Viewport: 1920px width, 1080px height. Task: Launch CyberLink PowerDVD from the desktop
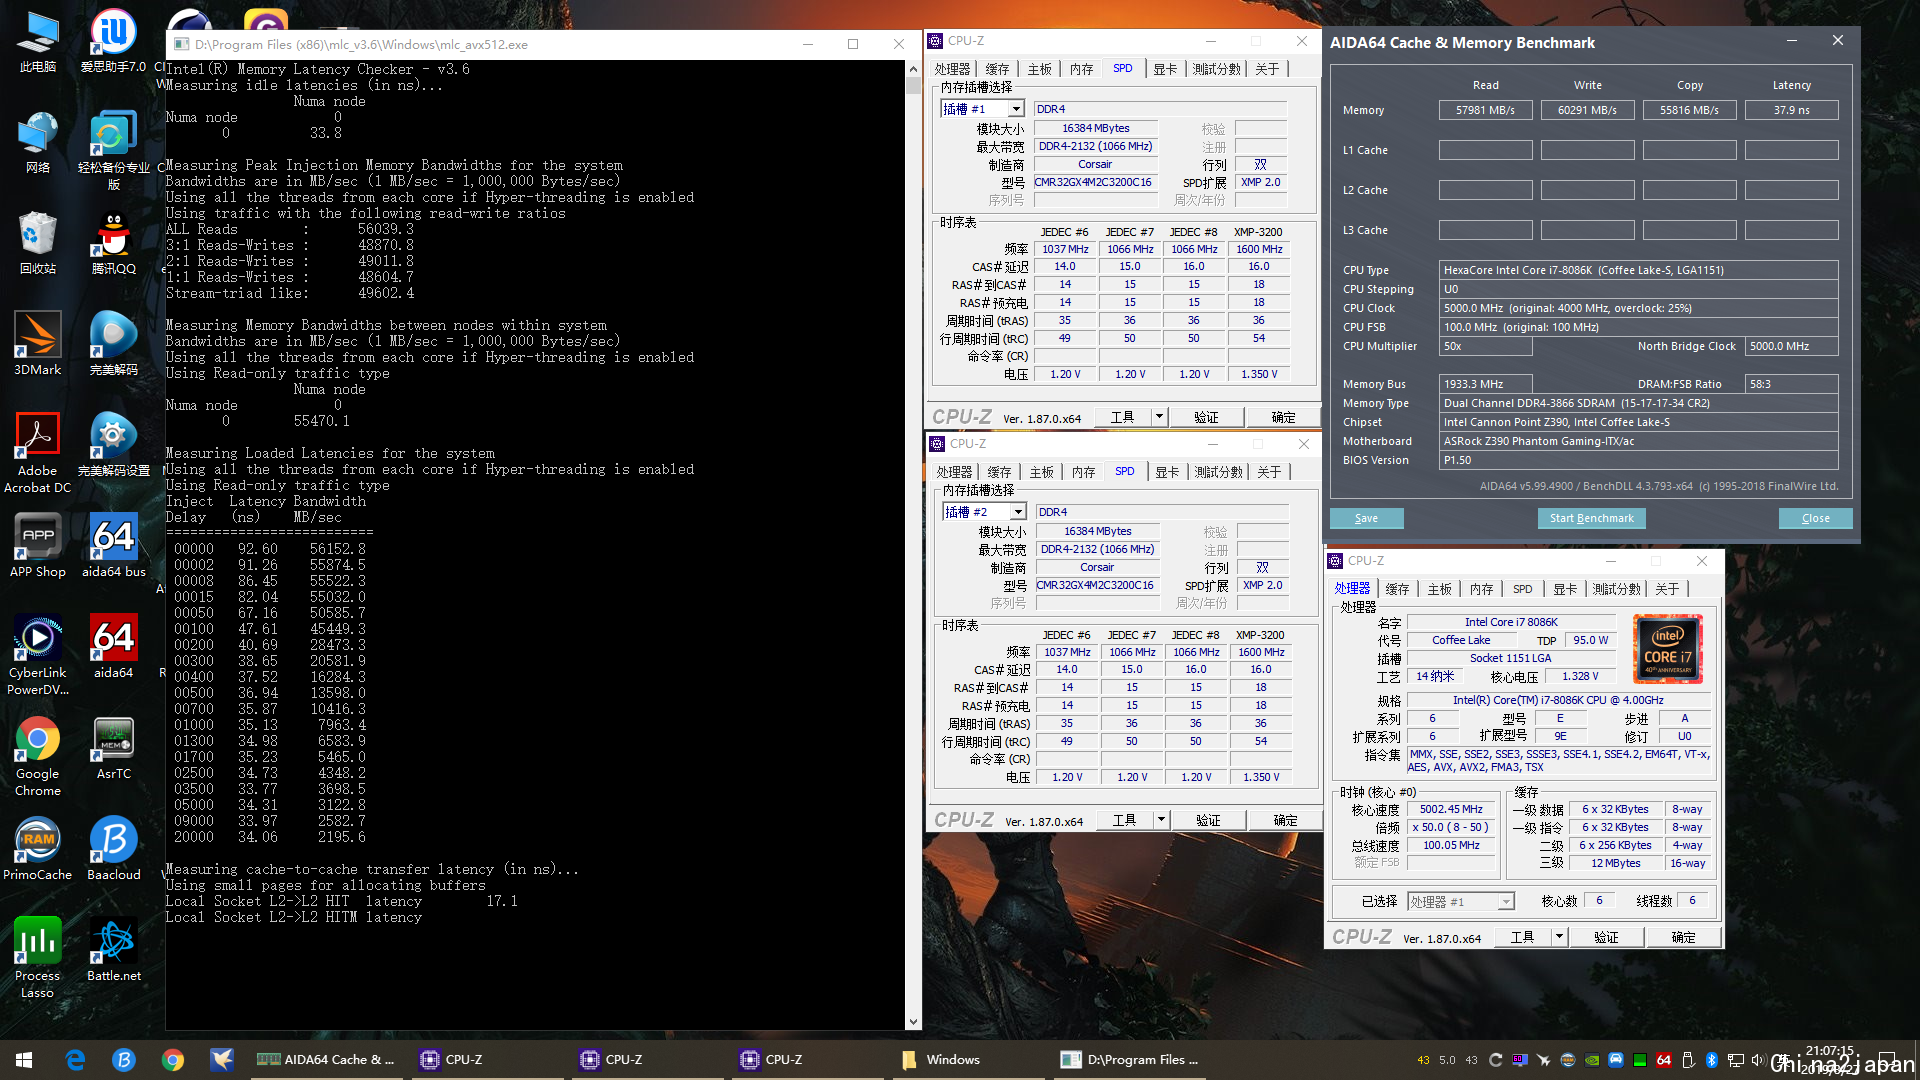(x=37, y=655)
